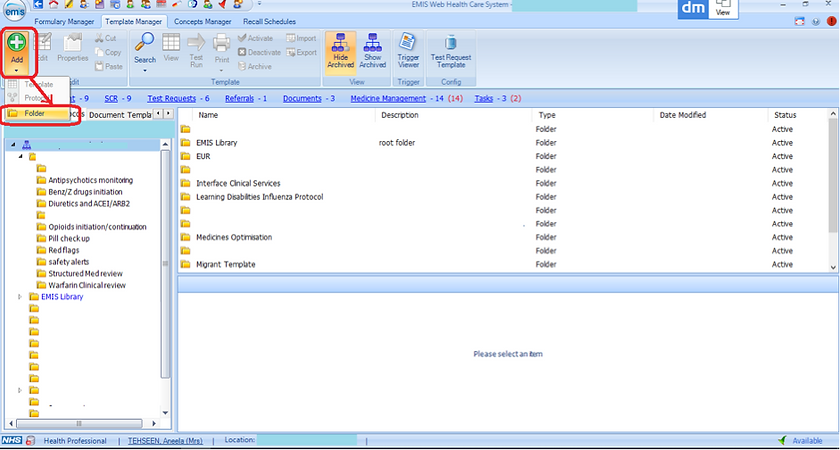The width and height of the screenshot is (840, 450).
Task: Click the Import command
Action: coord(301,38)
